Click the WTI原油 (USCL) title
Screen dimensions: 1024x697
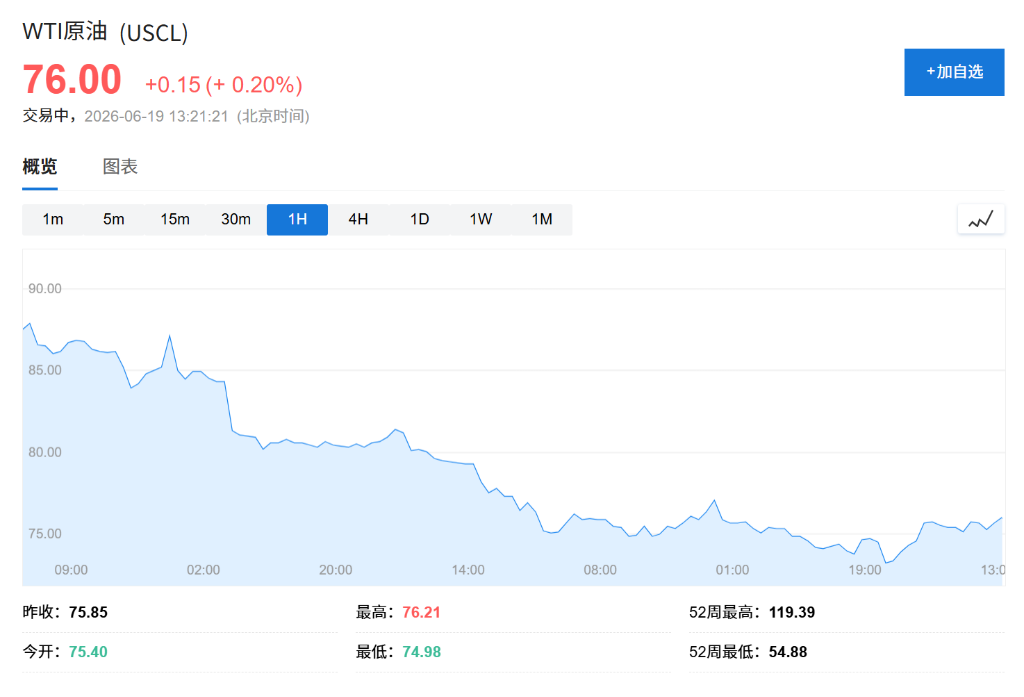coord(105,32)
